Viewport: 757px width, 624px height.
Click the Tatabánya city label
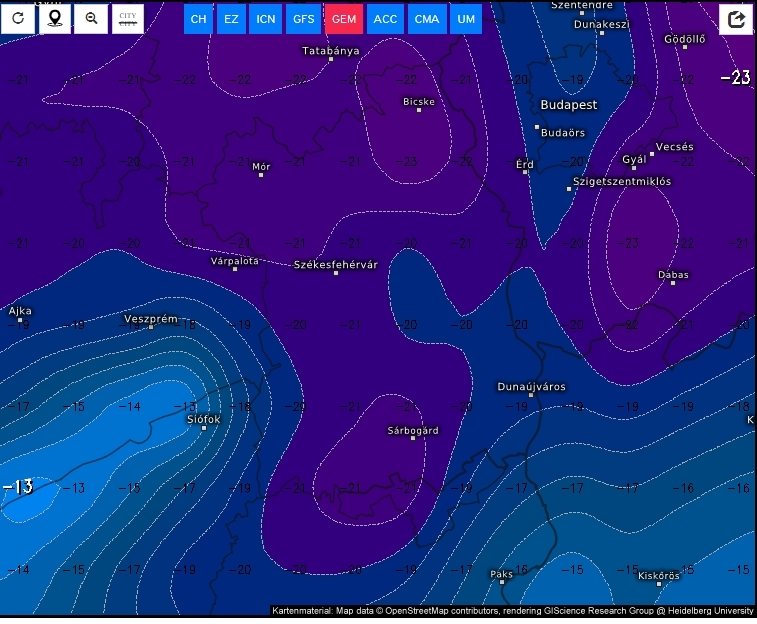pos(331,51)
